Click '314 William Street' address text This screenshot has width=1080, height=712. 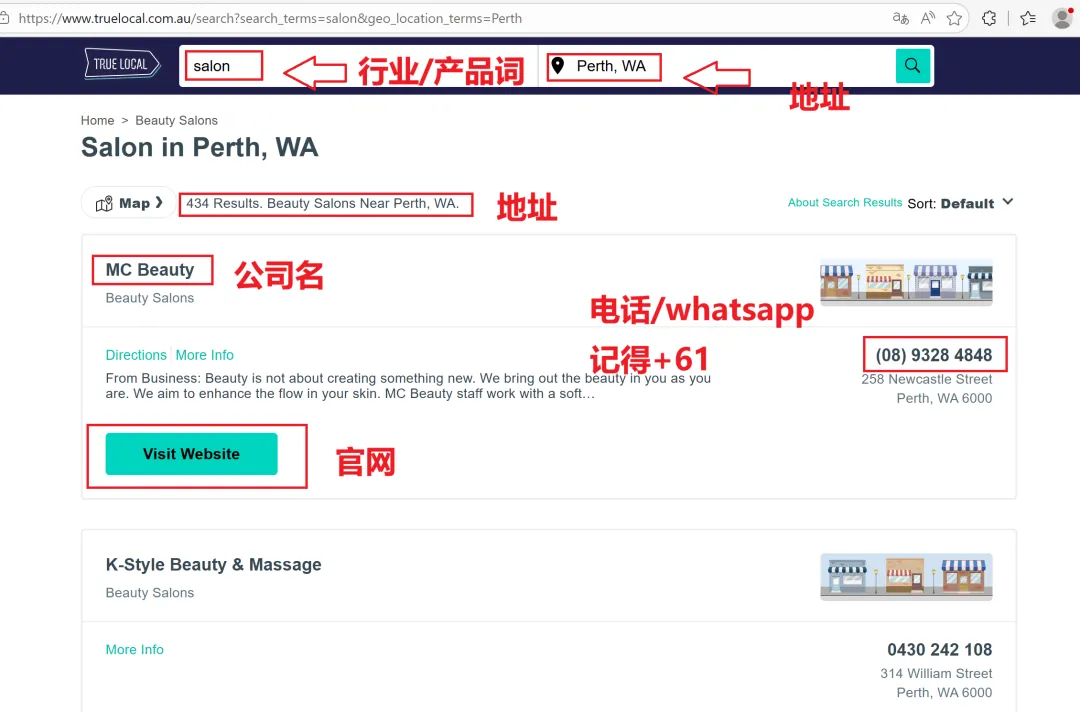[x=936, y=673]
